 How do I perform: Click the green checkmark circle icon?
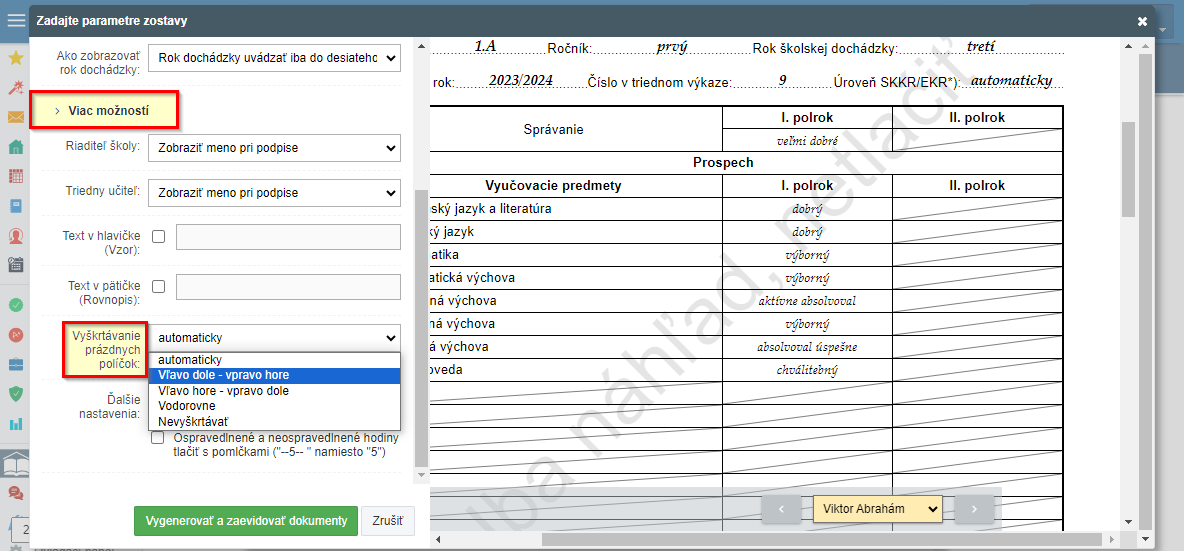(15, 306)
